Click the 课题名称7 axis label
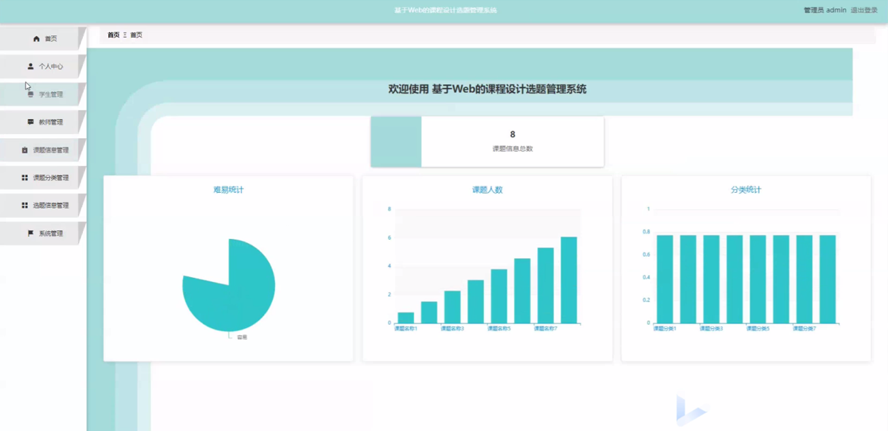Screen dimensions: 888x431 click(x=545, y=328)
